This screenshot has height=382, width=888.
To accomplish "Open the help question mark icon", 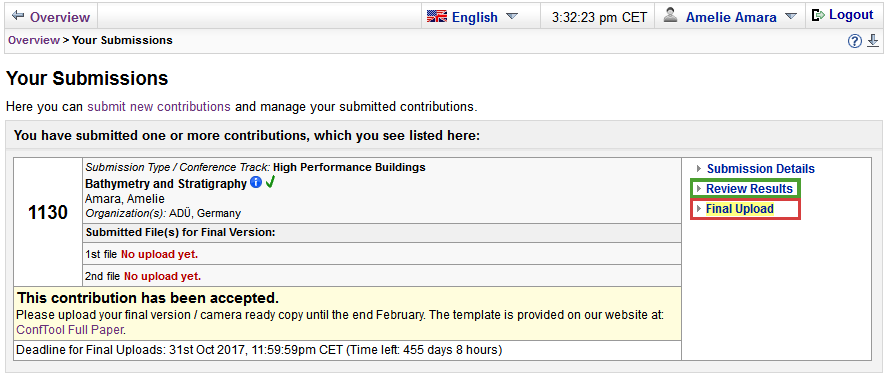I will click(855, 41).
